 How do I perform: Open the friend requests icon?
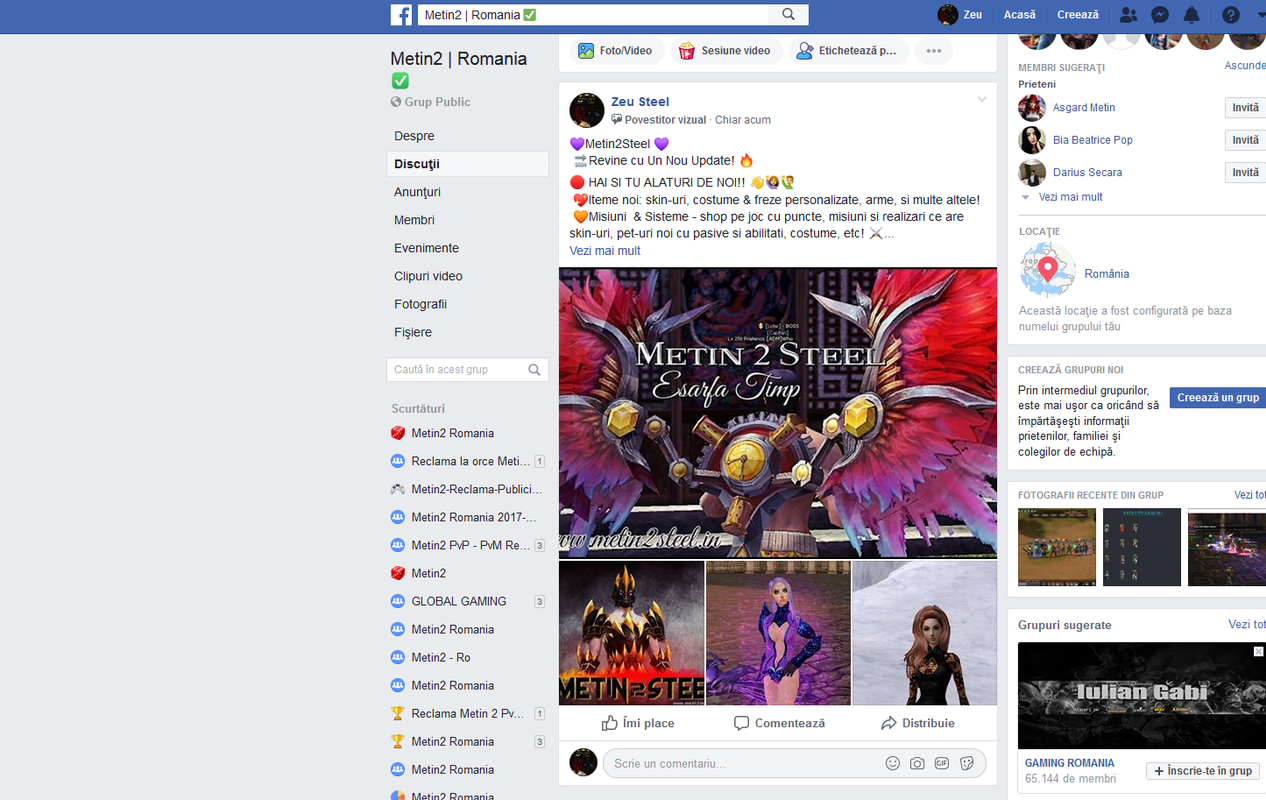1128,15
